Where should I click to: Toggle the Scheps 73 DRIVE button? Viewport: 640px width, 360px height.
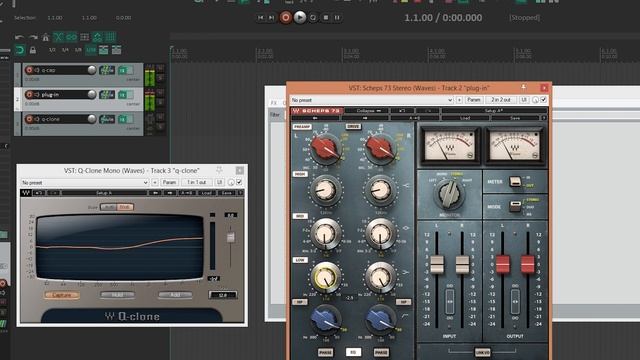(353, 127)
